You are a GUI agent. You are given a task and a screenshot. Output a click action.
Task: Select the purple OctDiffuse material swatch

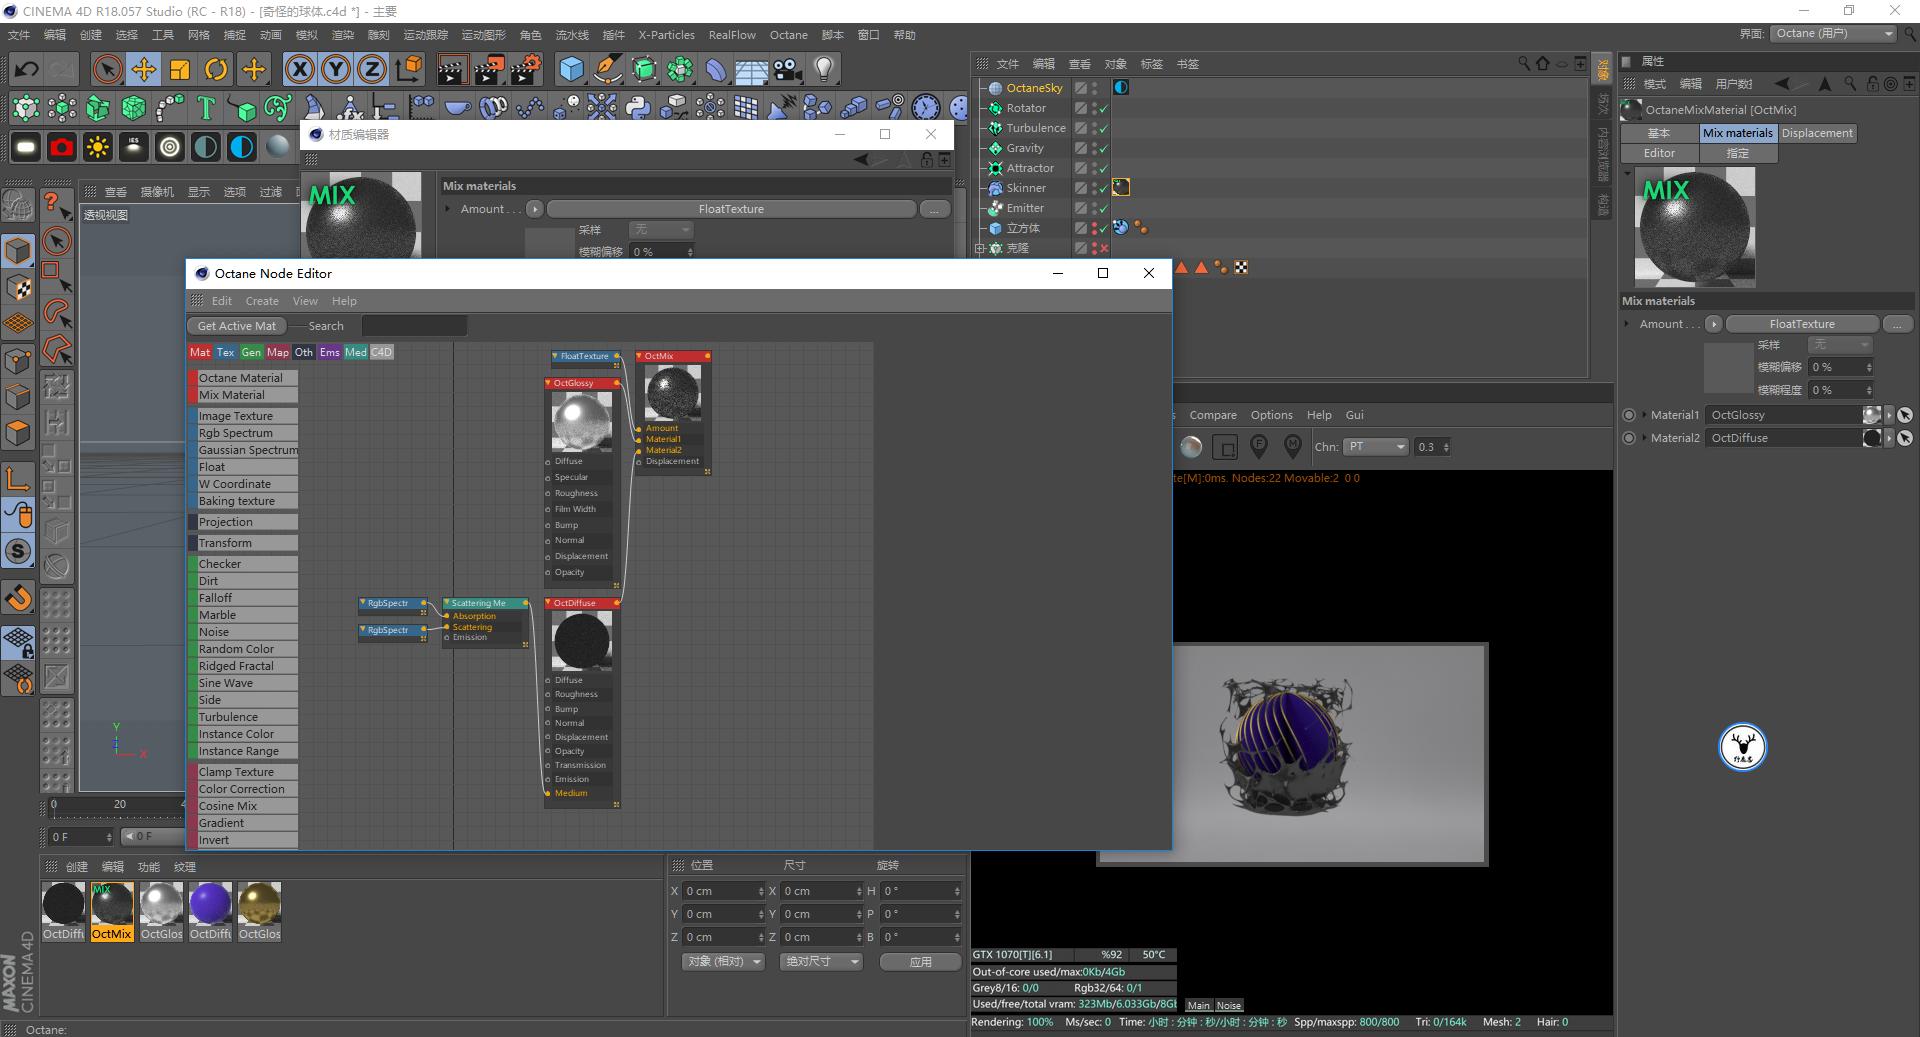pyautogui.click(x=210, y=905)
